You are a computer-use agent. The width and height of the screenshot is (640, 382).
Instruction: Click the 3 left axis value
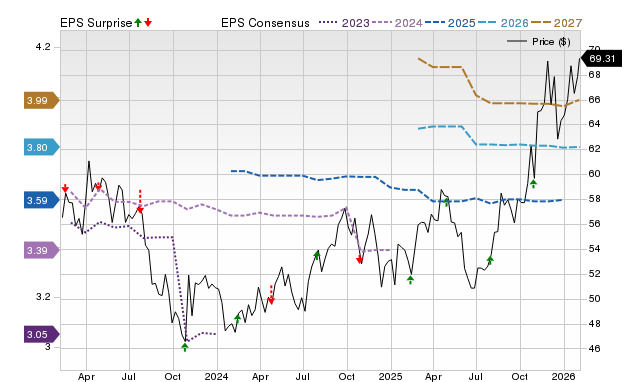coord(48,347)
